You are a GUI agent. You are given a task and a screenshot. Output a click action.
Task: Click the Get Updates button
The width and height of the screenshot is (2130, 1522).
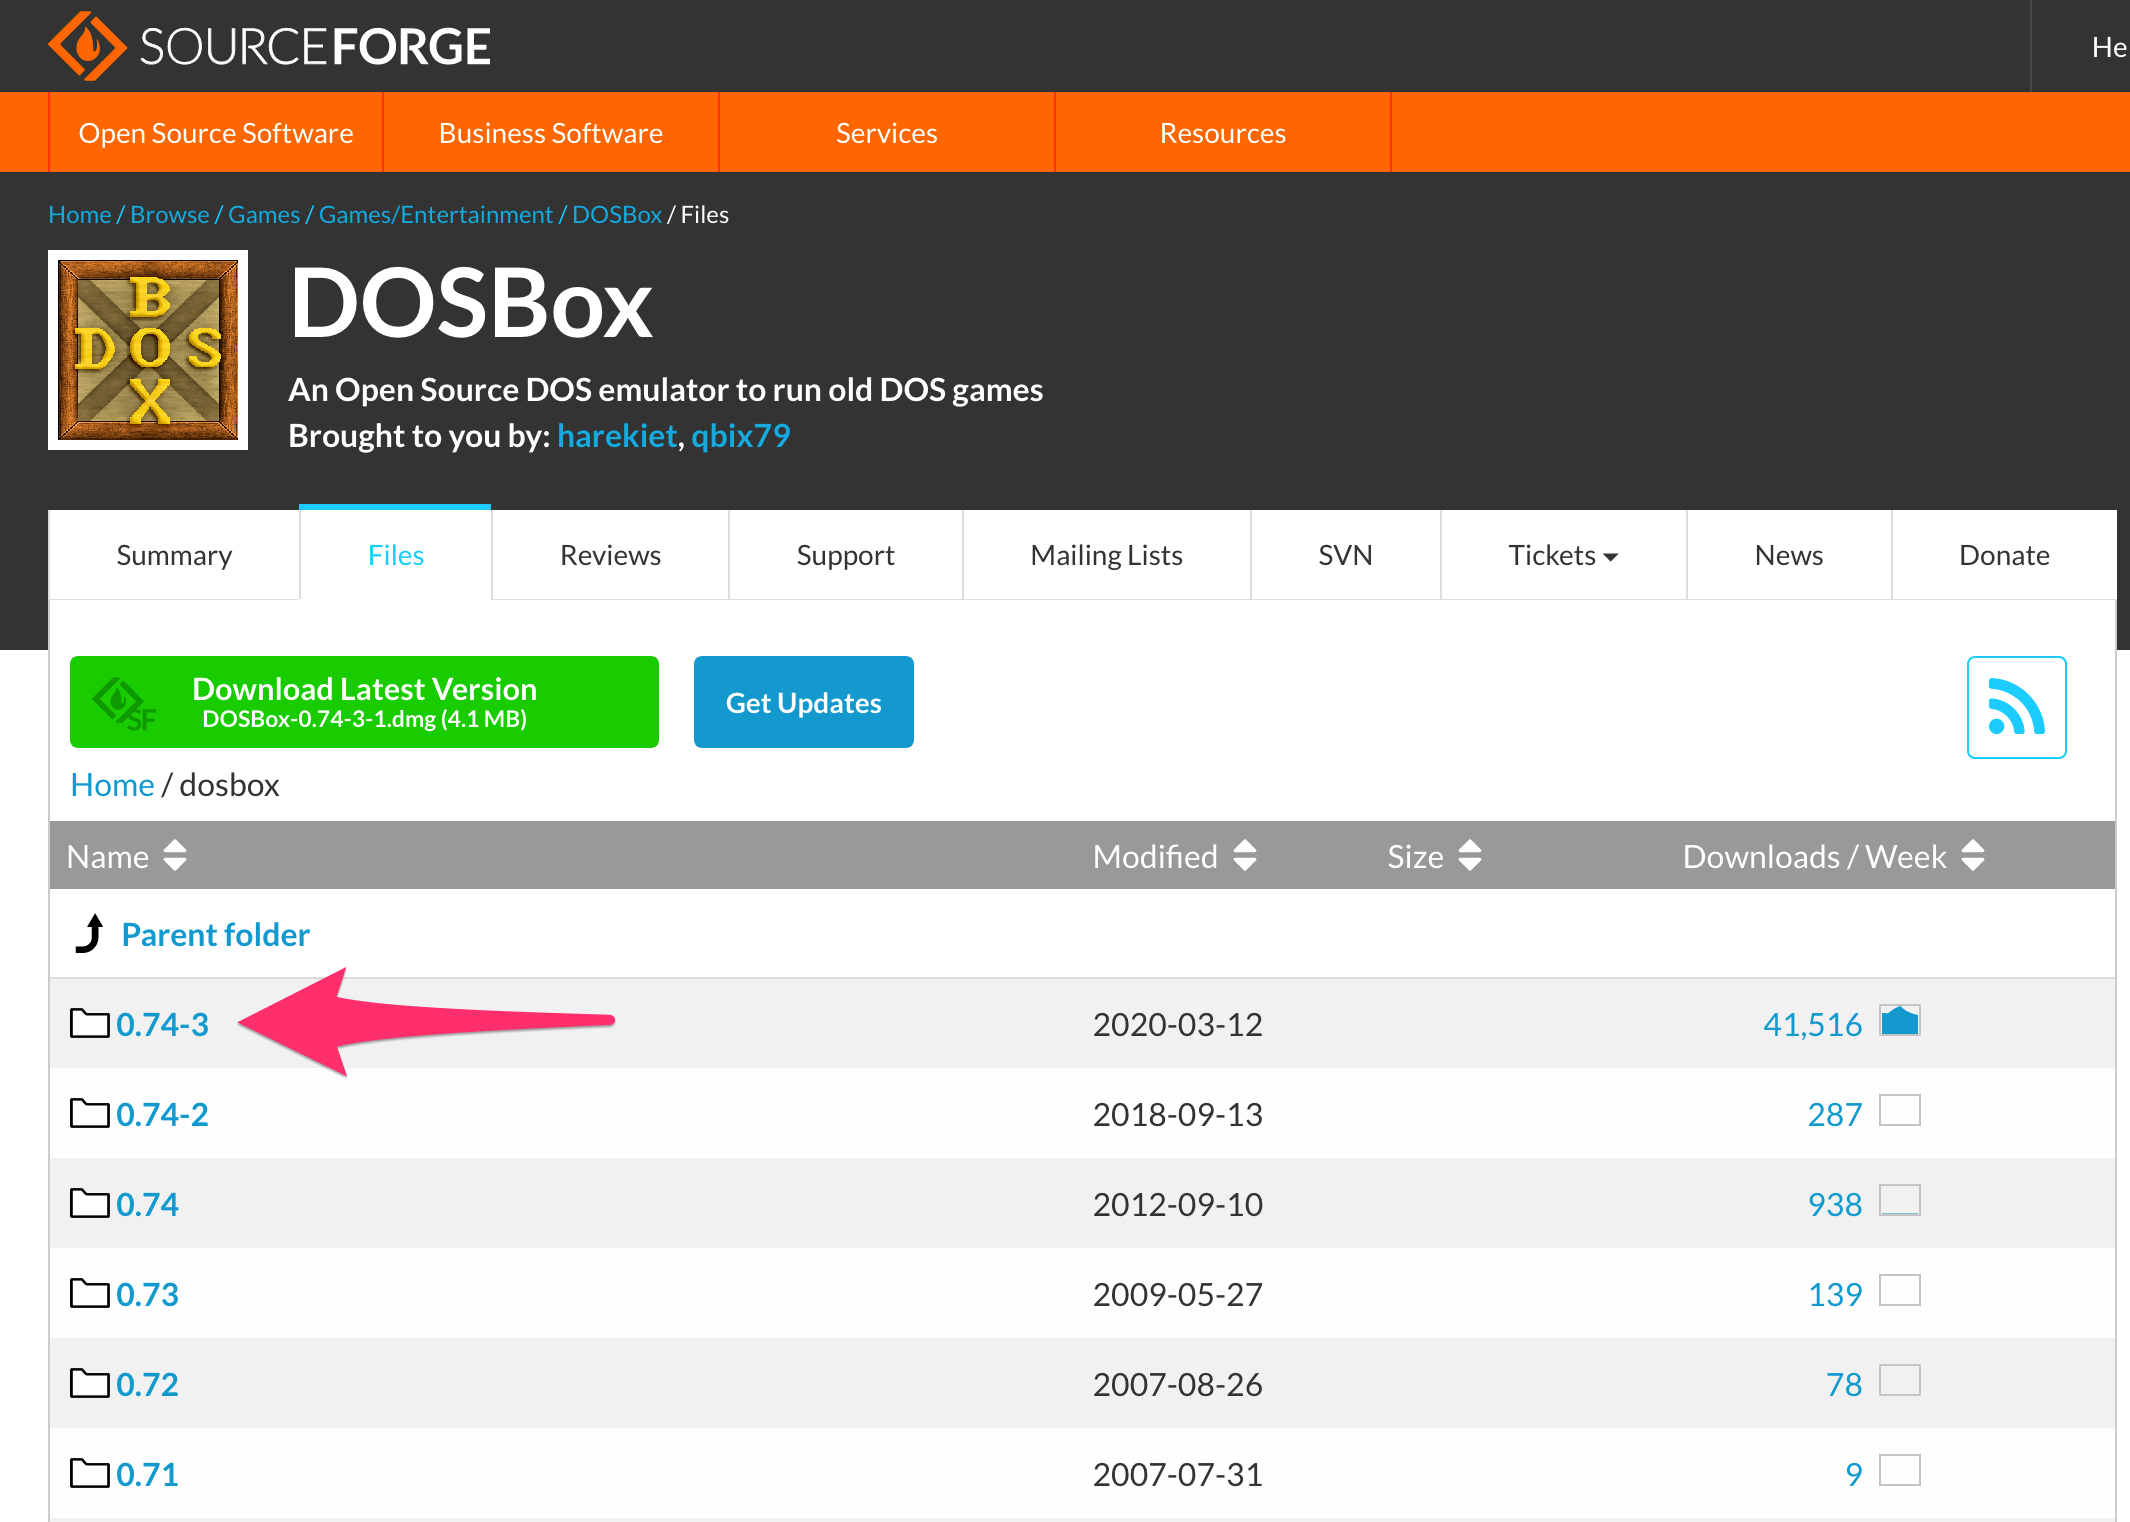point(803,702)
